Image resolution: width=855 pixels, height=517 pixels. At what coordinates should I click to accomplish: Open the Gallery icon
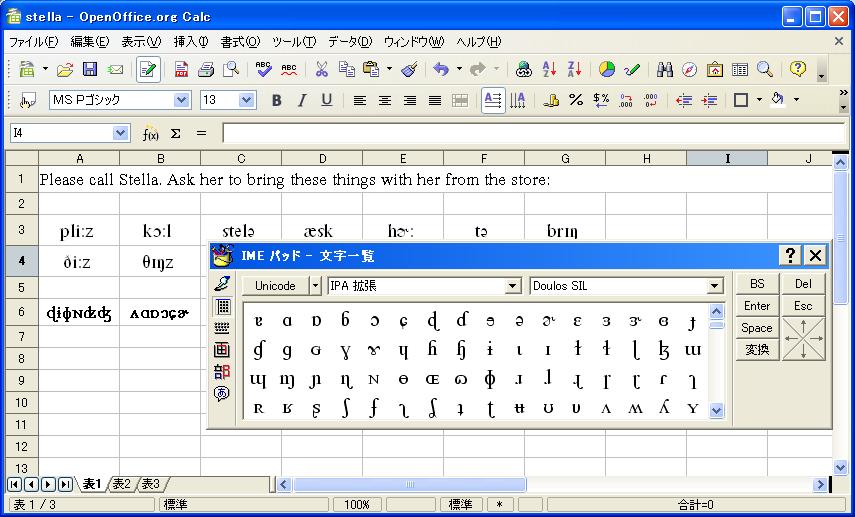714,69
